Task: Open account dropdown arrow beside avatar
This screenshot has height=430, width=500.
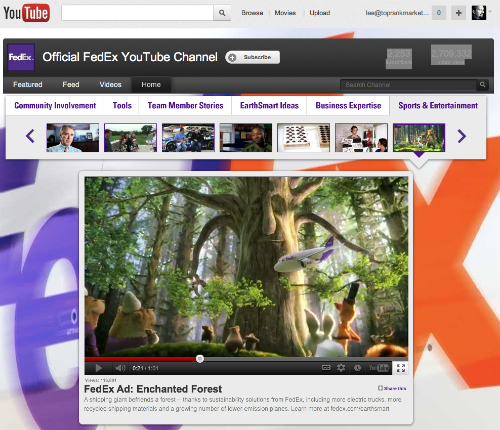Action: (x=490, y=12)
